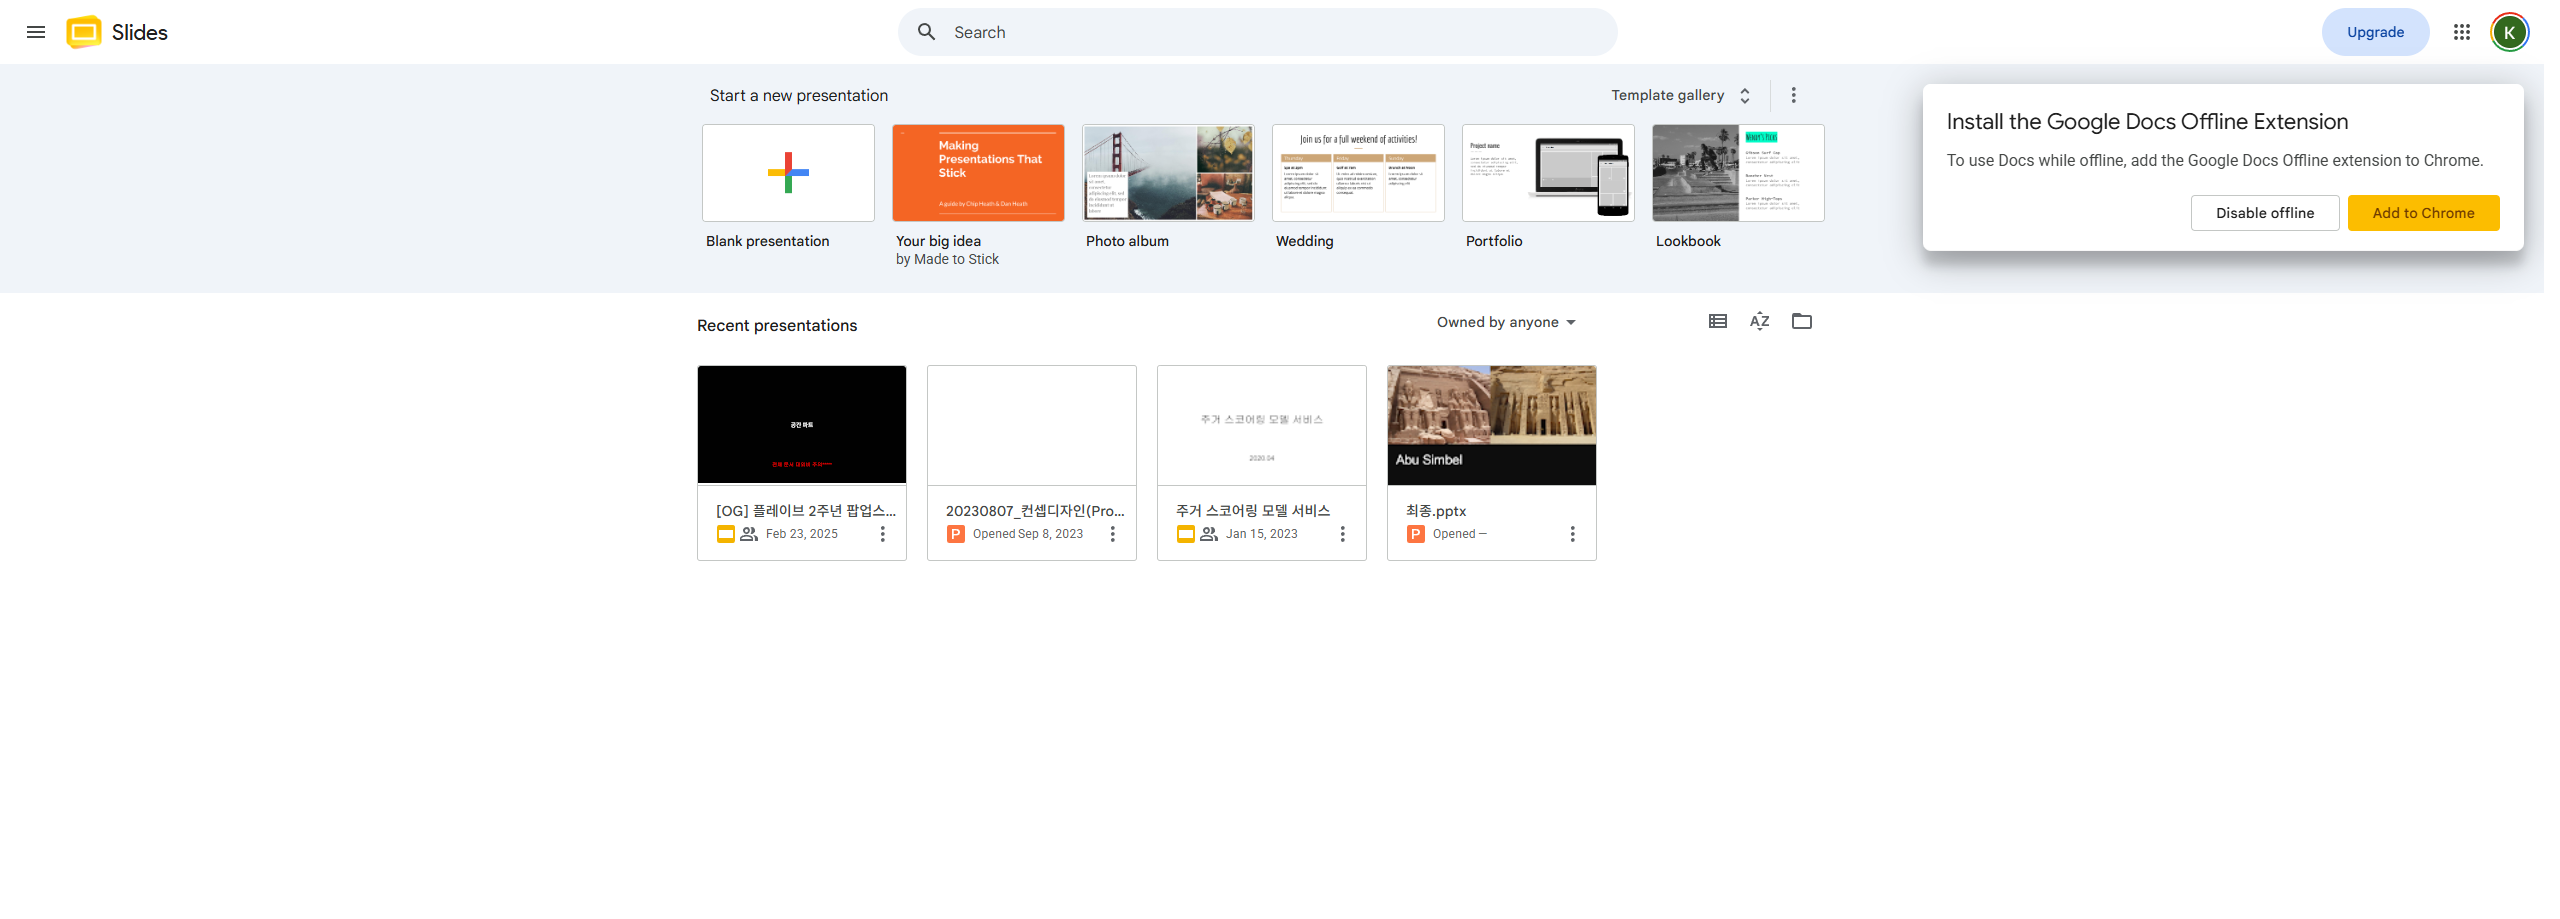Open more options for Feb 23, 2025 file
Viewport: 2560px width, 919px height.
pyautogui.click(x=883, y=534)
